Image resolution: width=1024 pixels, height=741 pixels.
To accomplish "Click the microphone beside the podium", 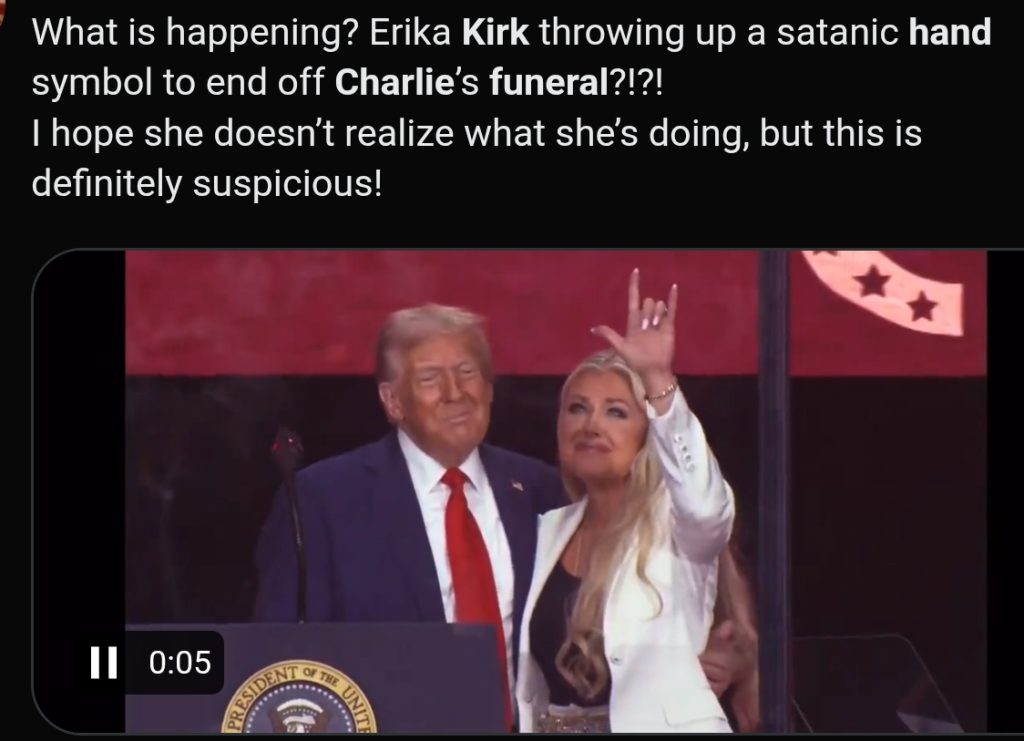I will point(288,522).
